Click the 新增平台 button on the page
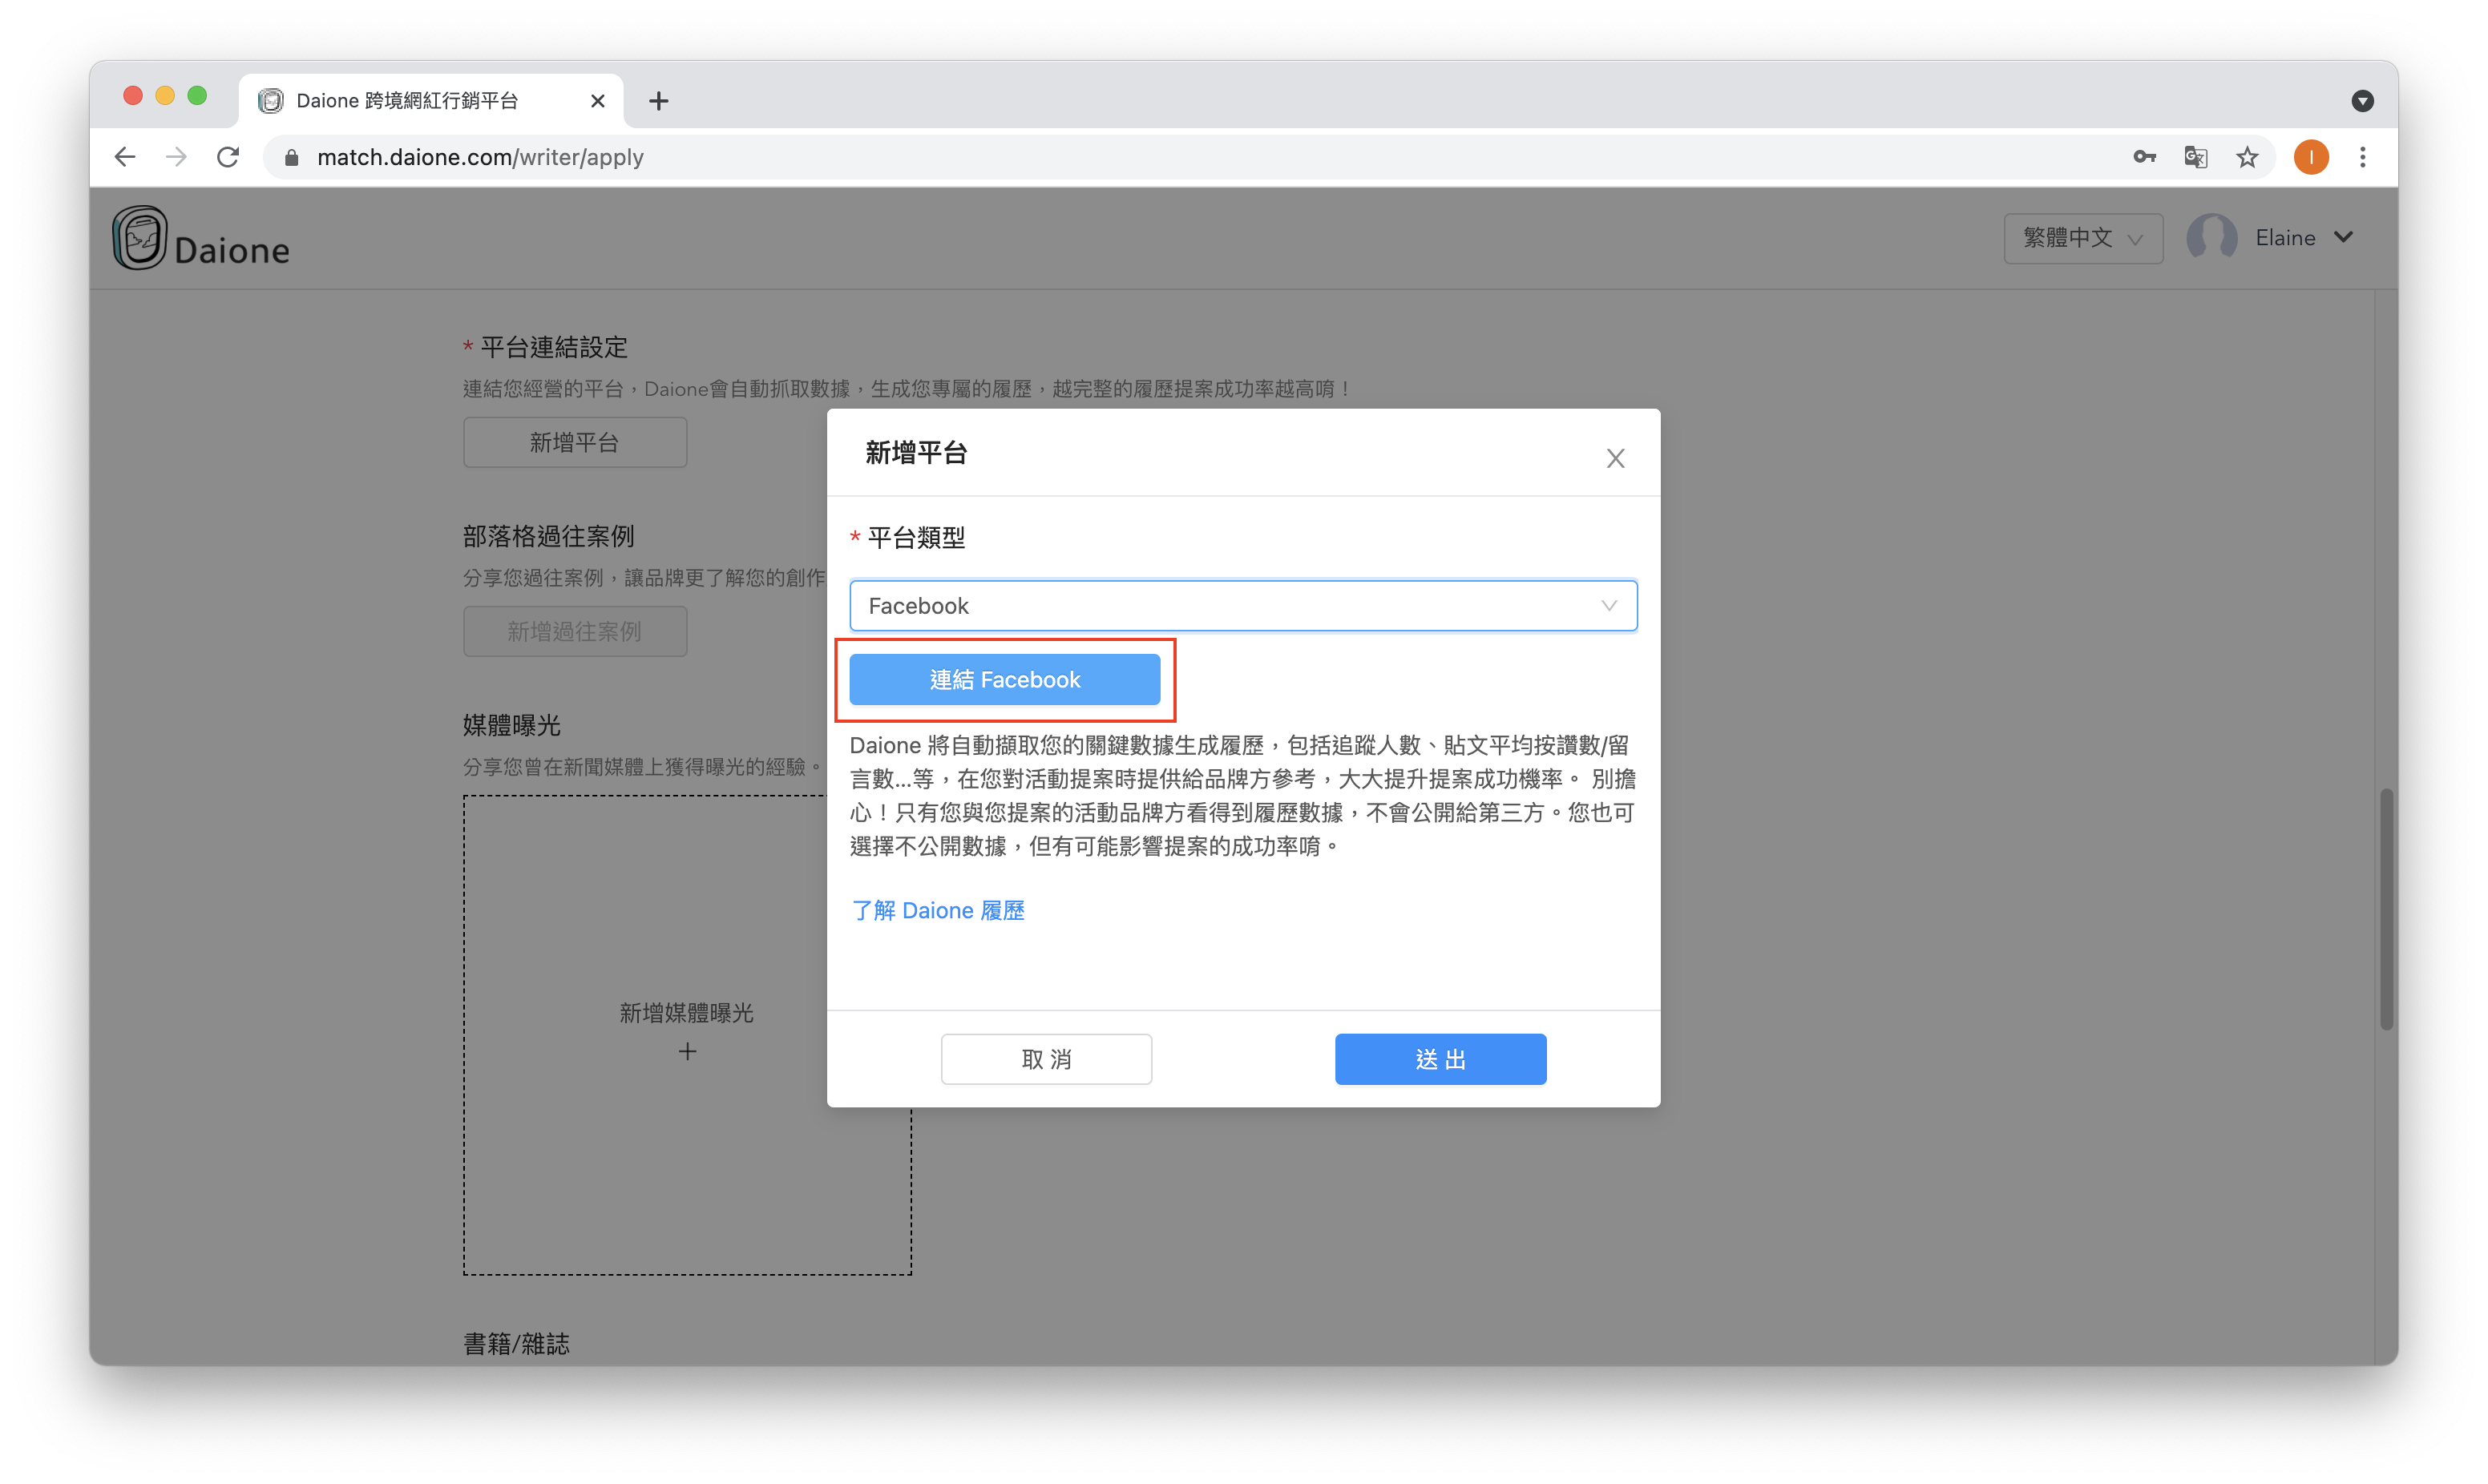The image size is (2488, 1484). [575, 442]
